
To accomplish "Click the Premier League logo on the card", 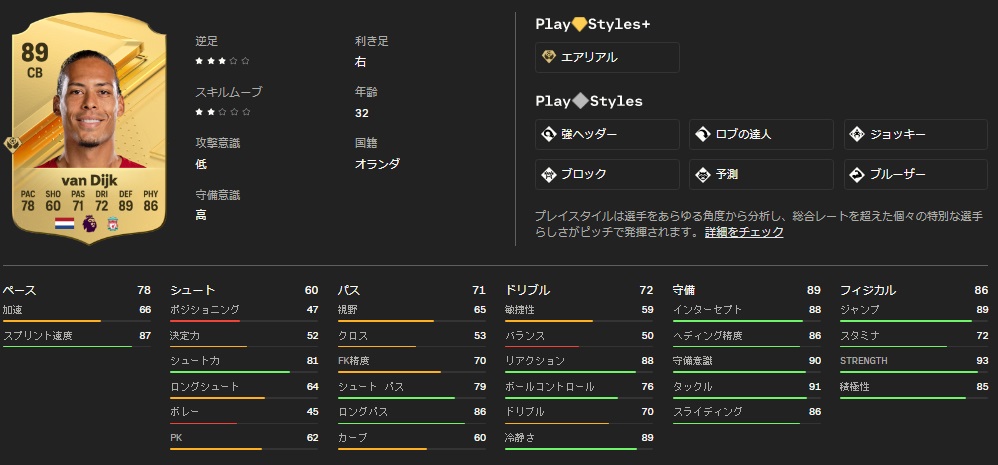I will [89, 225].
